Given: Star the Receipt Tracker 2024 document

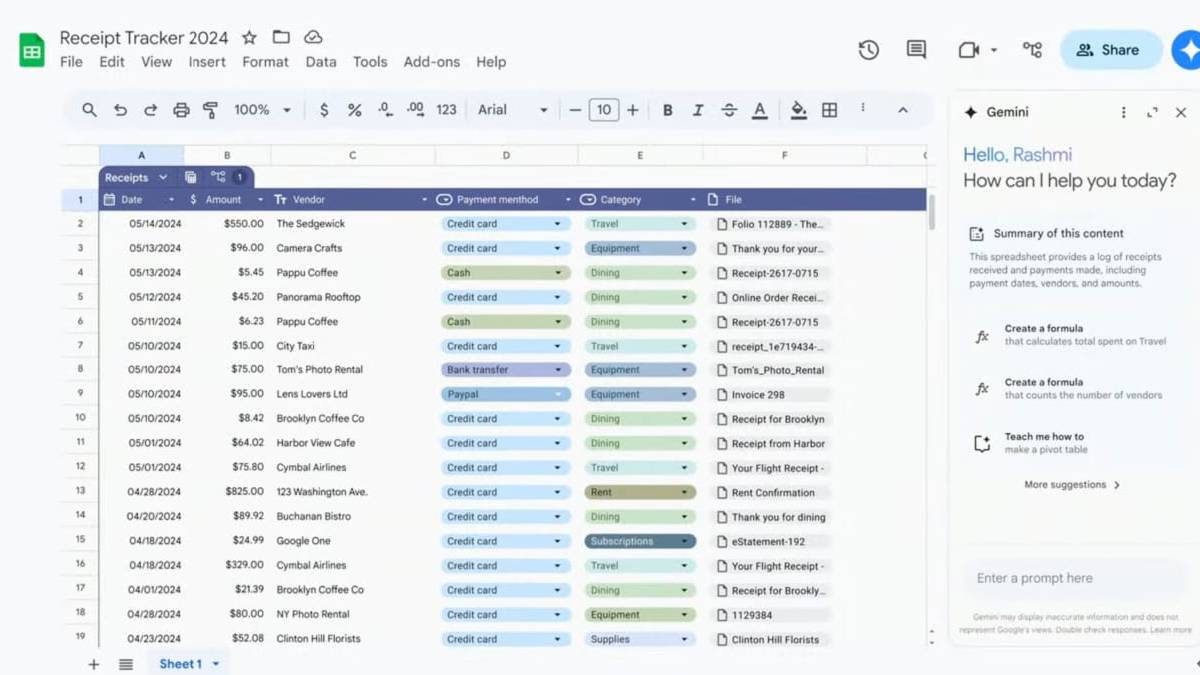Looking at the screenshot, I should click(250, 38).
